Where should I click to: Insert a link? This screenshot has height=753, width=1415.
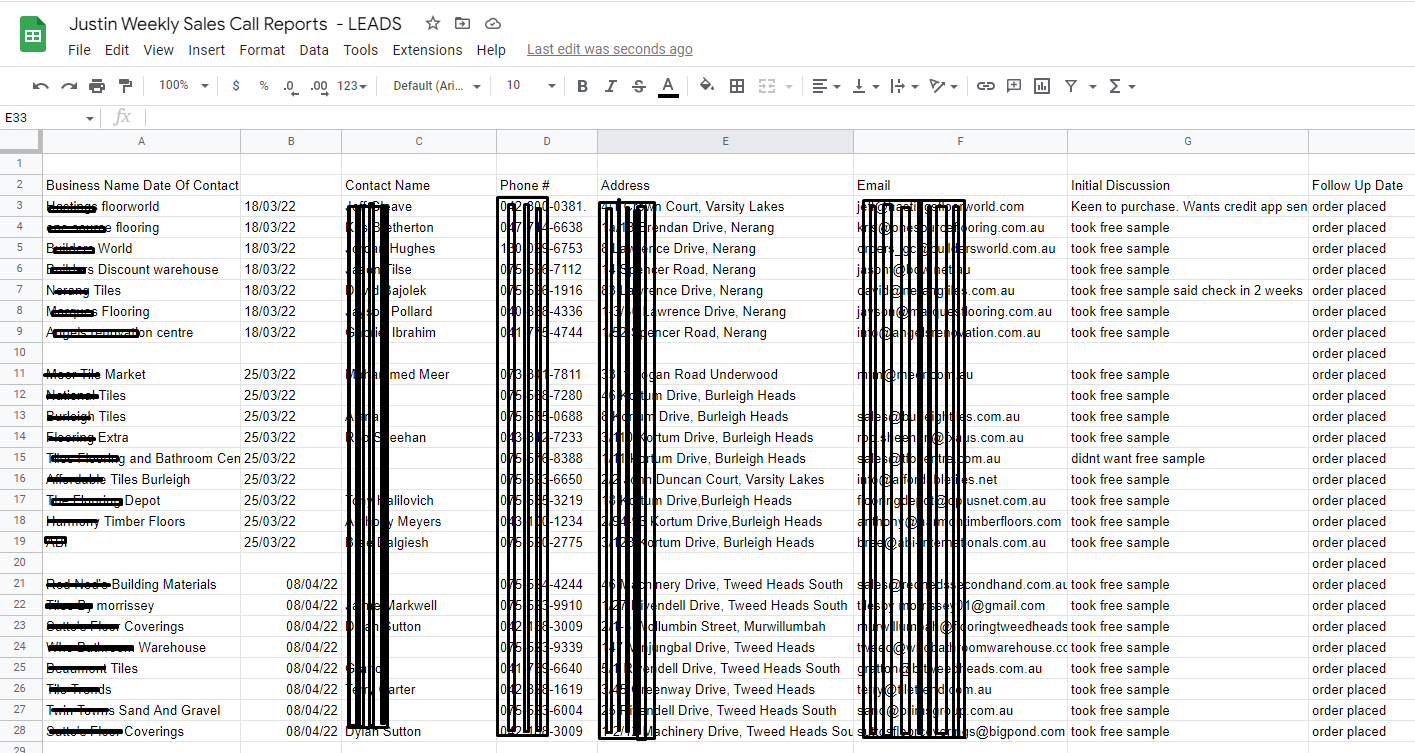click(x=986, y=86)
